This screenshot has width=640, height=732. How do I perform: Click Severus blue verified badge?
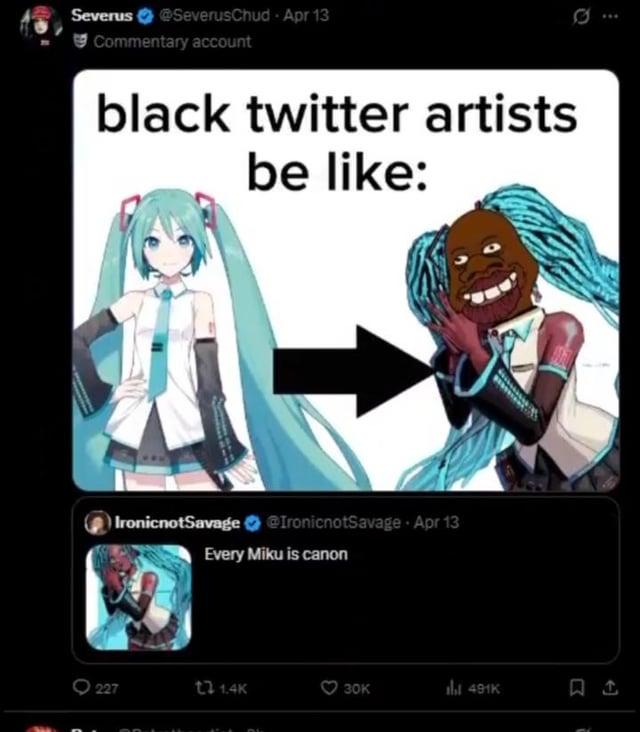(146, 16)
